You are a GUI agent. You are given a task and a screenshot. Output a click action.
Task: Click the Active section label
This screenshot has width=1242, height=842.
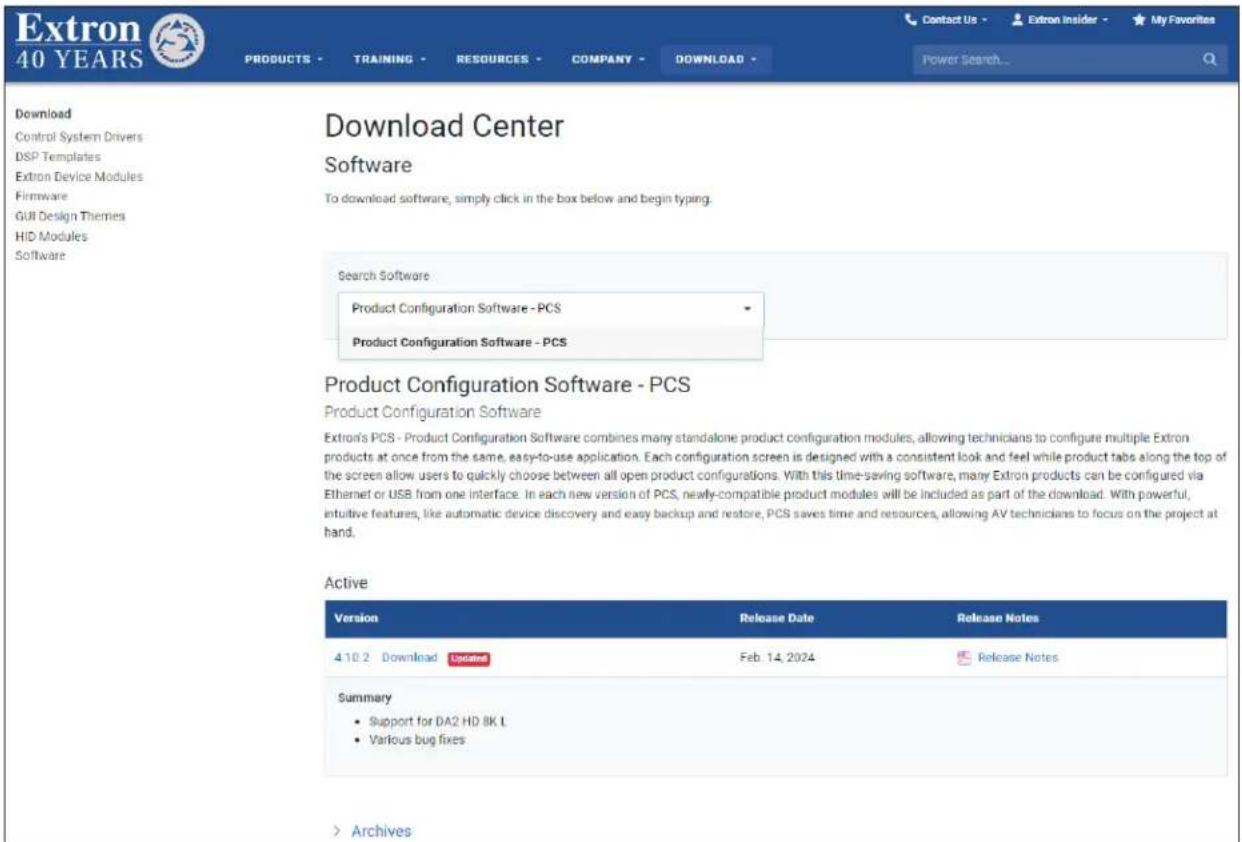click(346, 582)
